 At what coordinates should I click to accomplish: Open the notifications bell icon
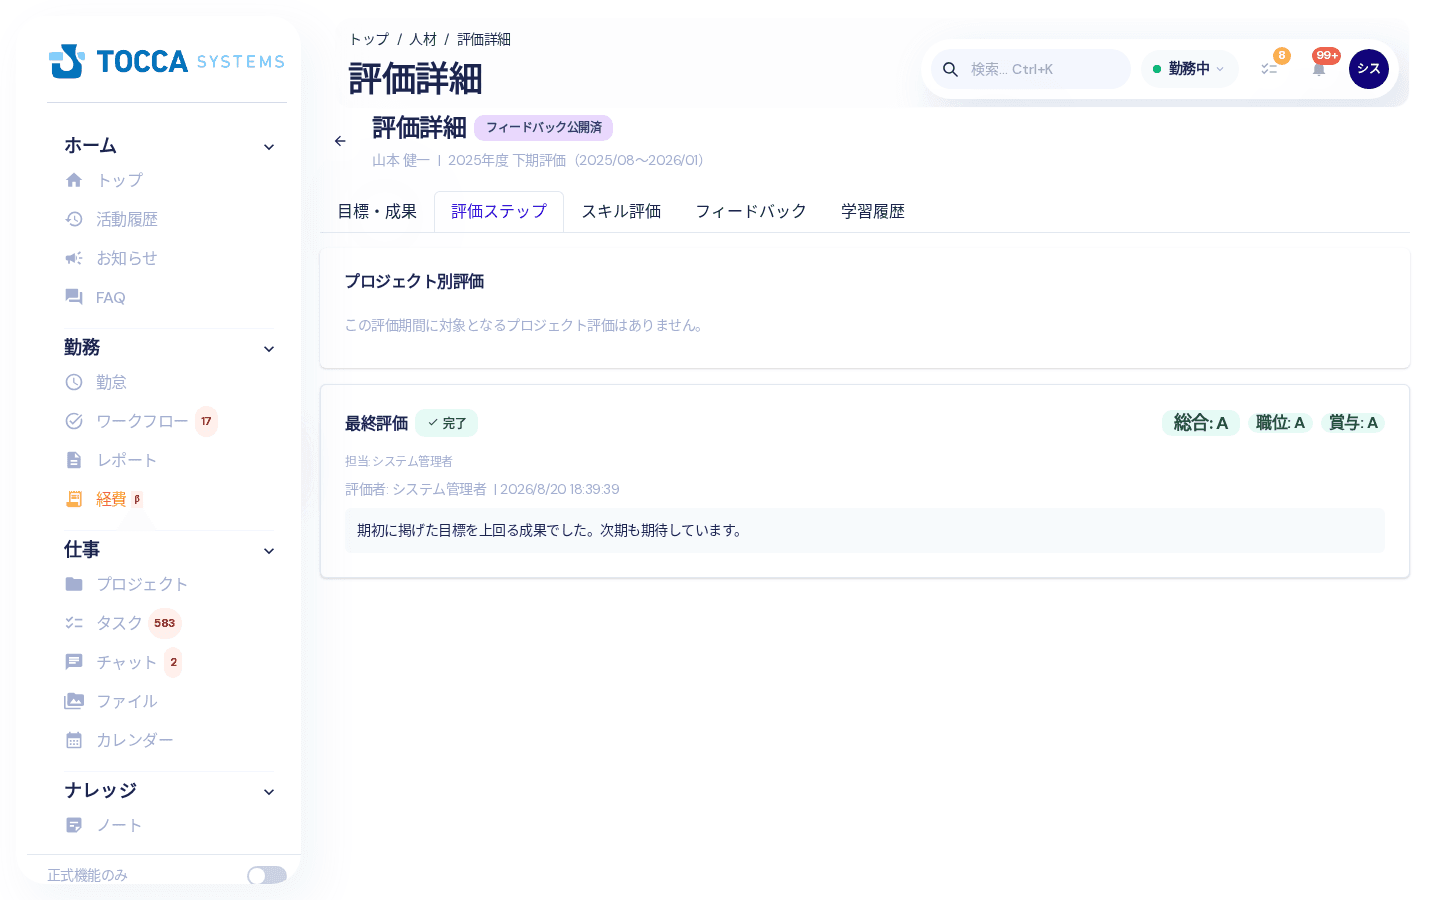click(x=1319, y=69)
